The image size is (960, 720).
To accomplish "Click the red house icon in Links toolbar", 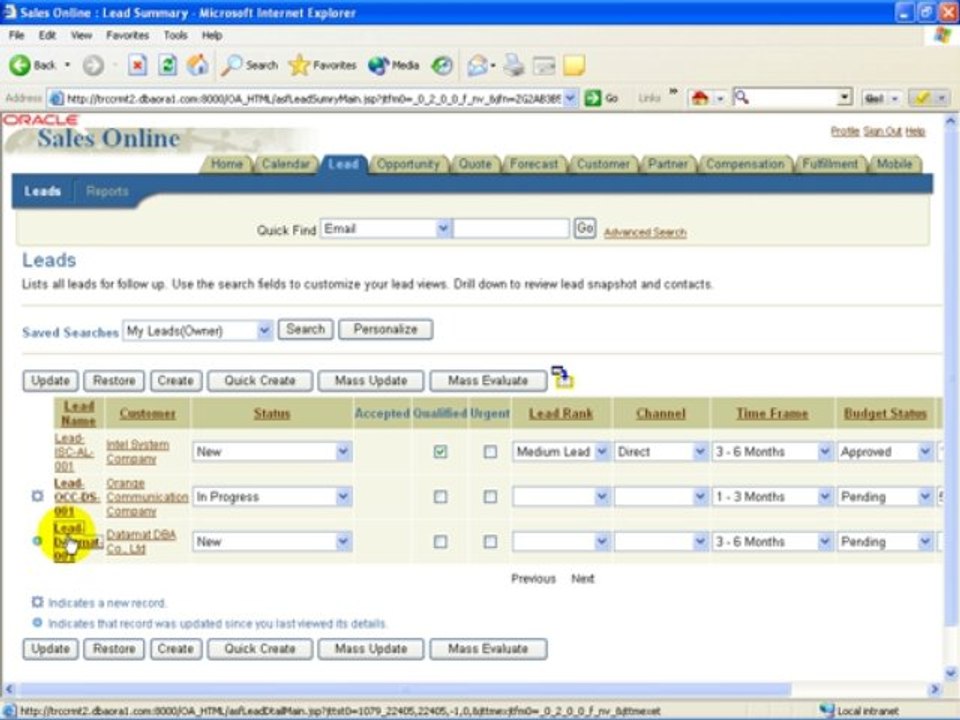I will pos(700,98).
